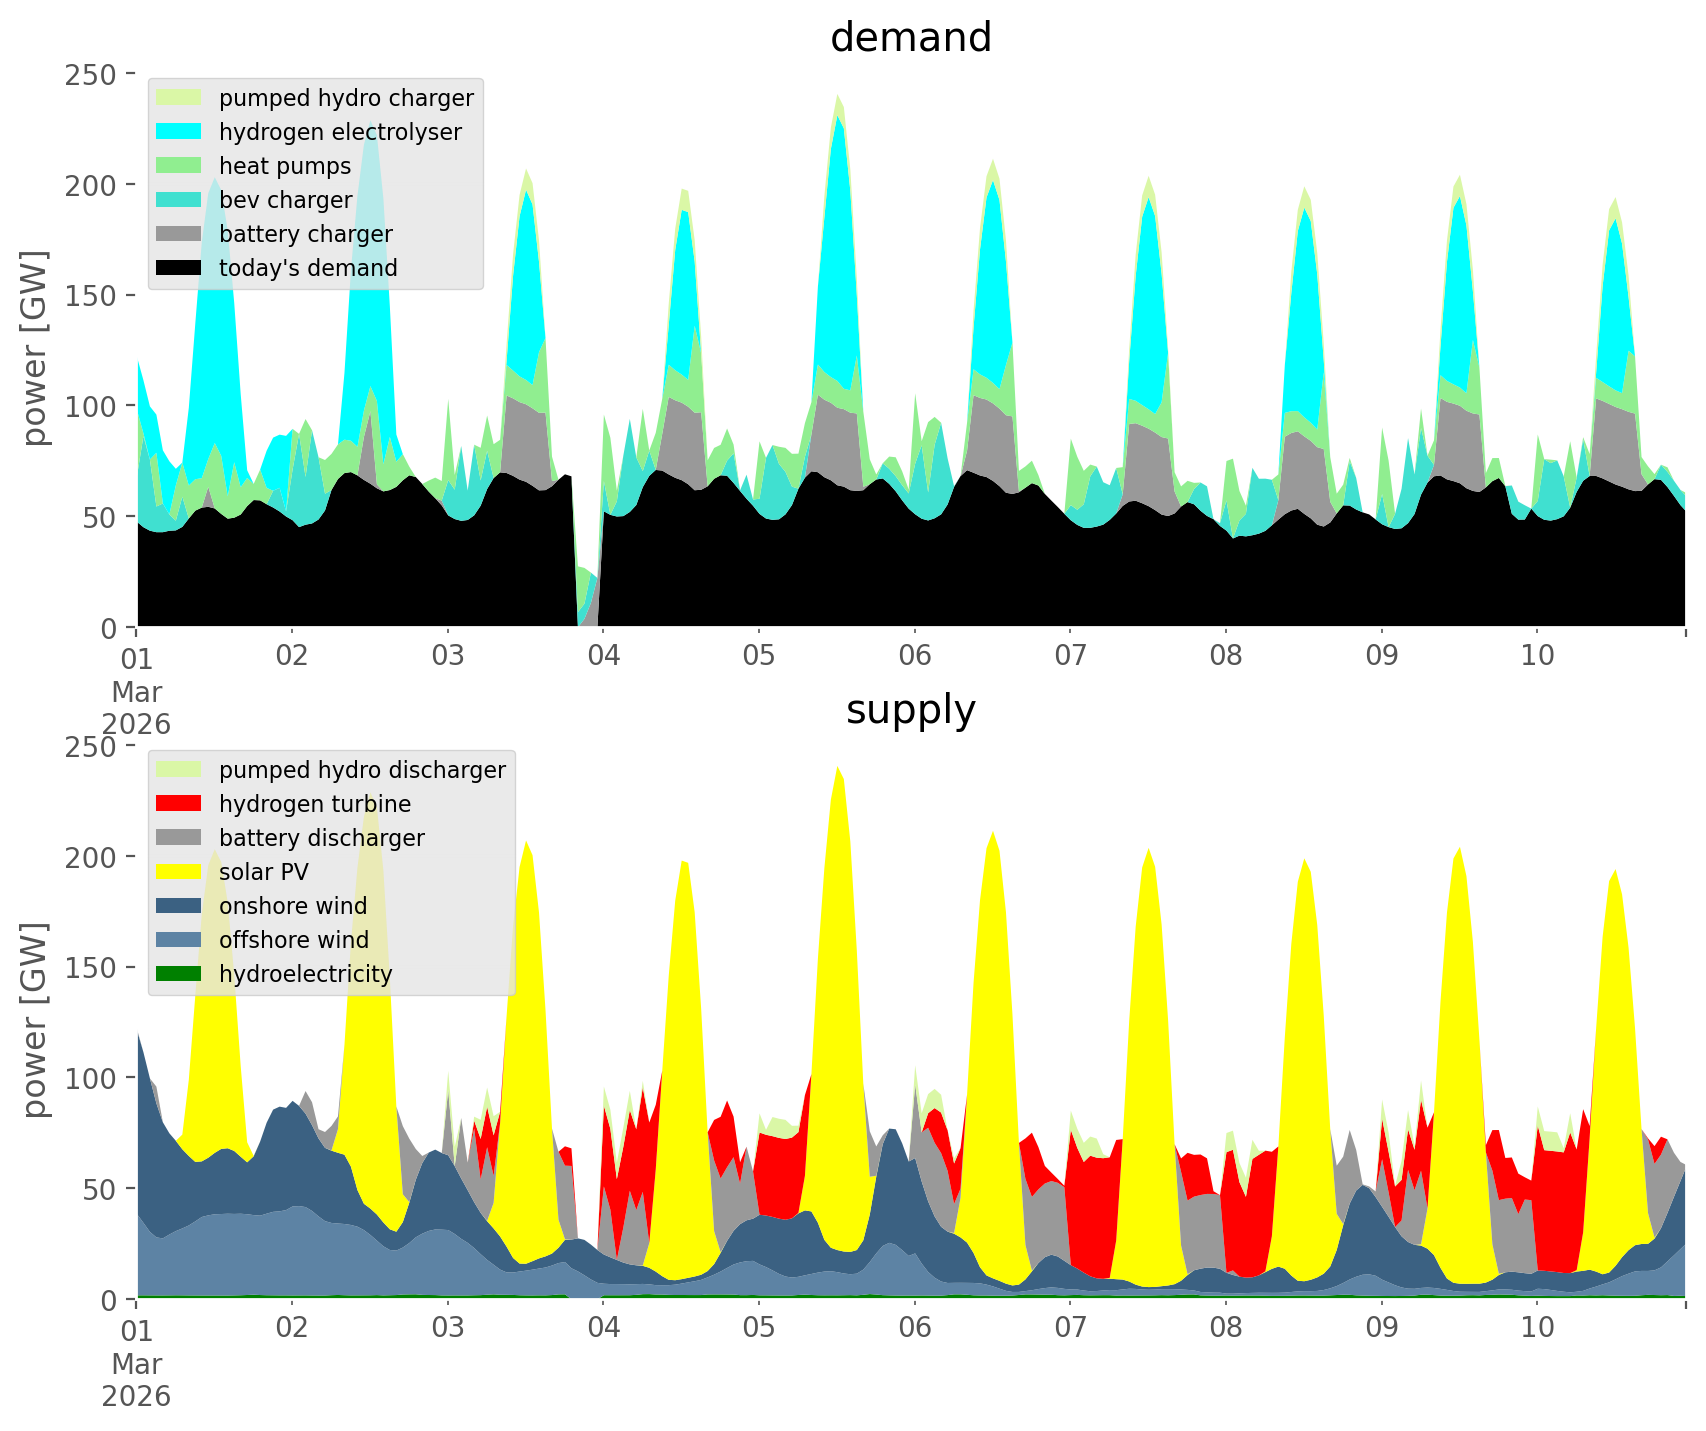Click the pumped hydro charger legend swatch
The height and width of the screenshot is (1431, 1706).
[x=180, y=98]
